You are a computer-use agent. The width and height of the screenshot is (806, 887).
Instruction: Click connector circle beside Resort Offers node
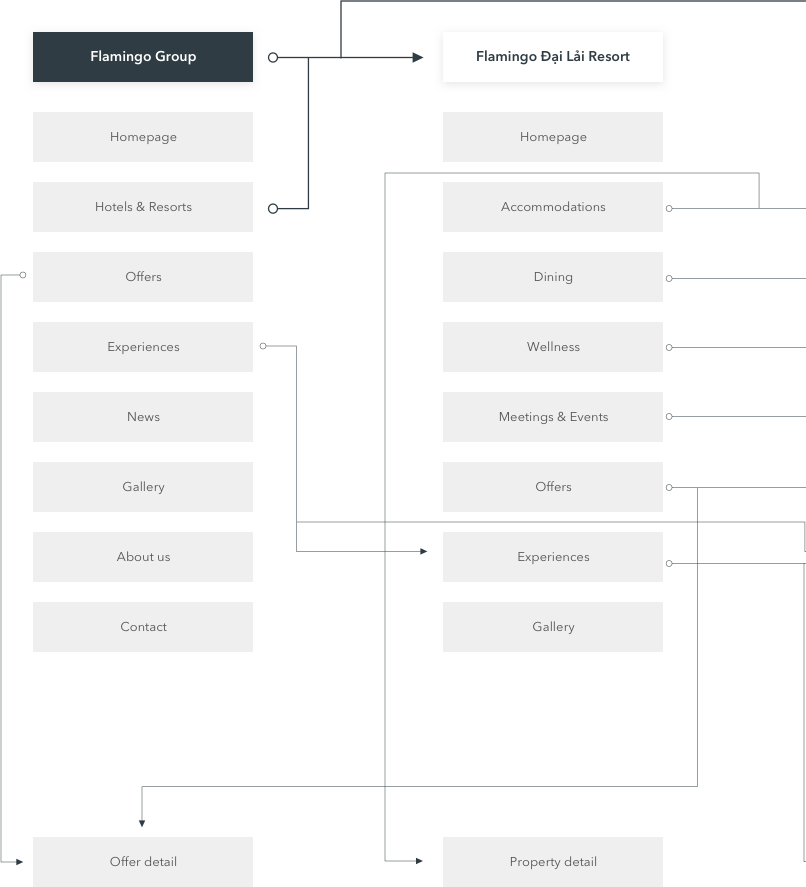pyautogui.click(x=669, y=487)
